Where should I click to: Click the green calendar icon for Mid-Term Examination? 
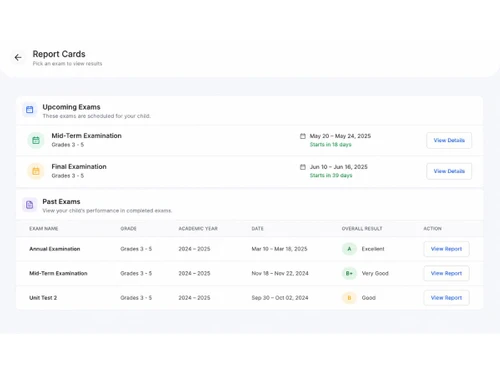tap(36, 140)
